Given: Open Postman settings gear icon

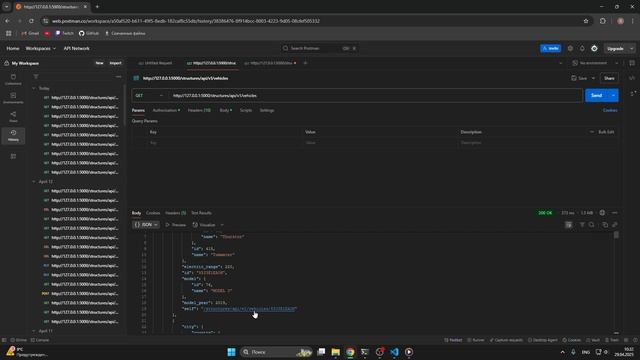Looking at the screenshot, I should coord(570,48).
